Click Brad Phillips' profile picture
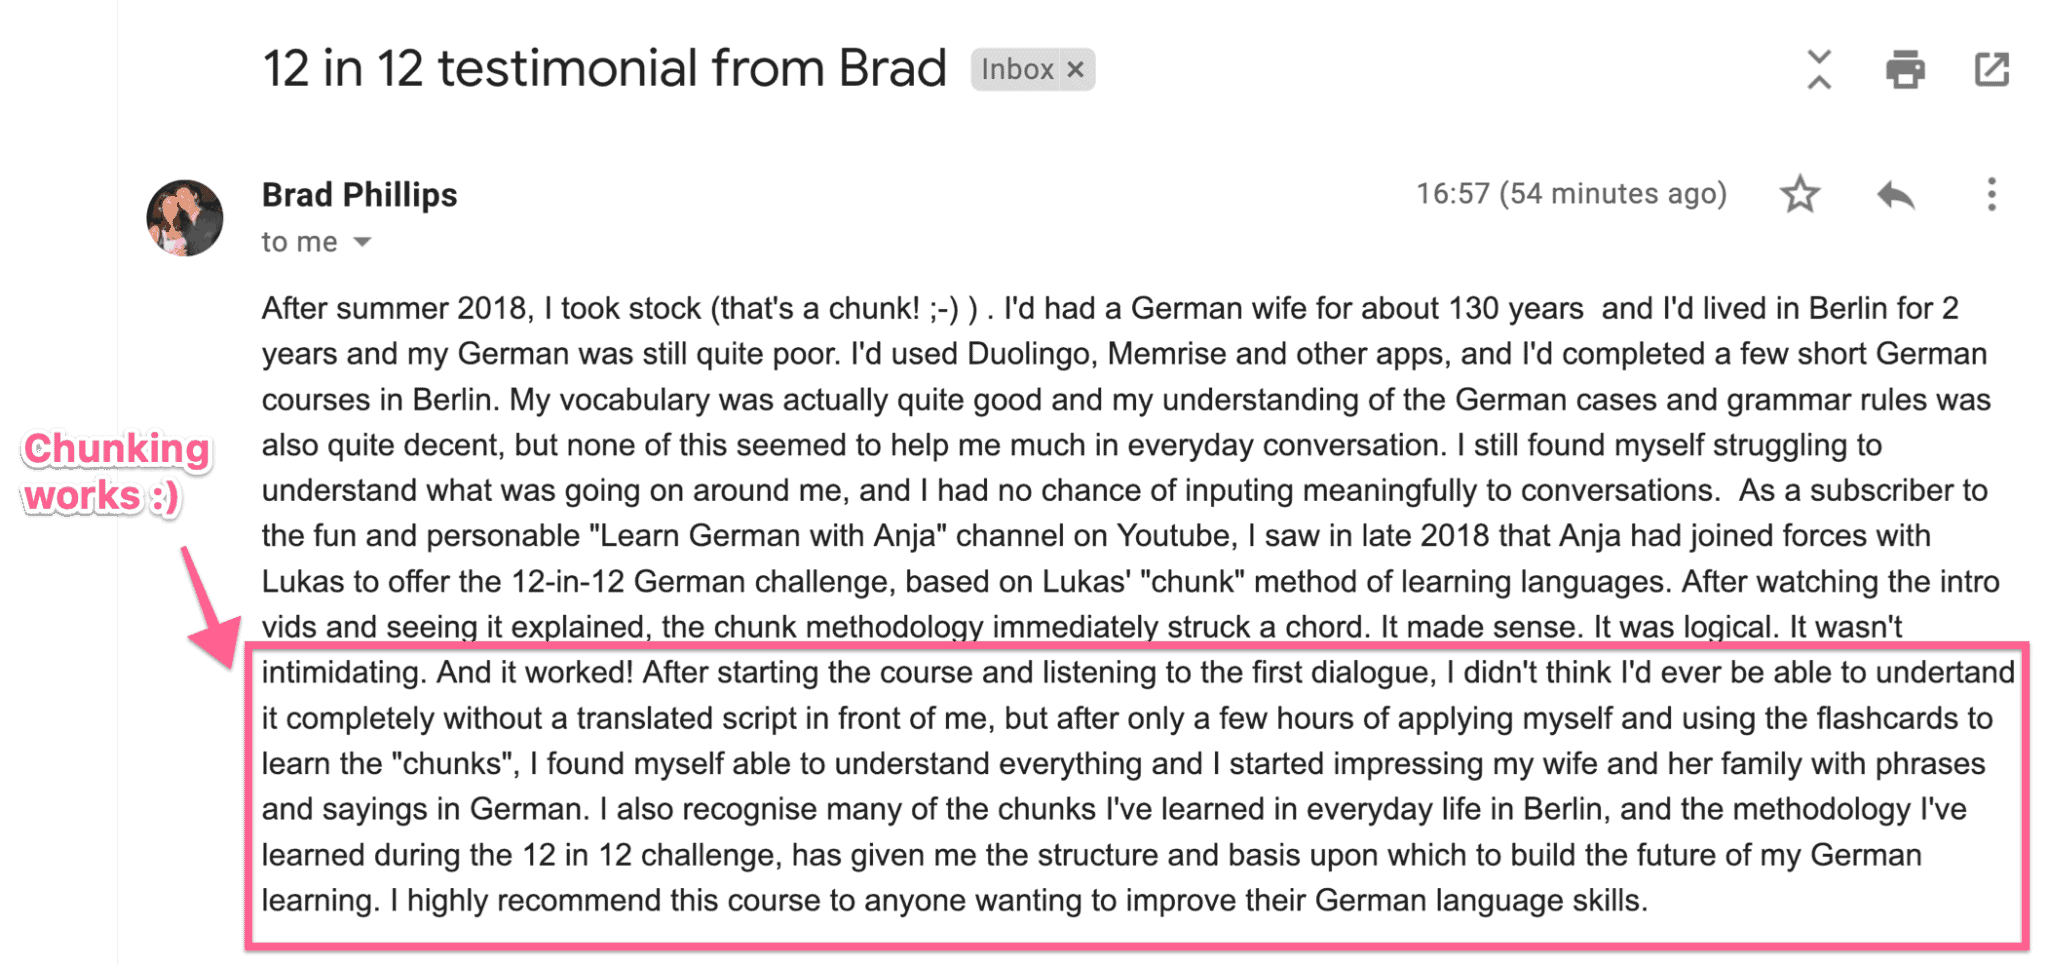Image resolution: width=2048 pixels, height=965 pixels. [185, 218]
